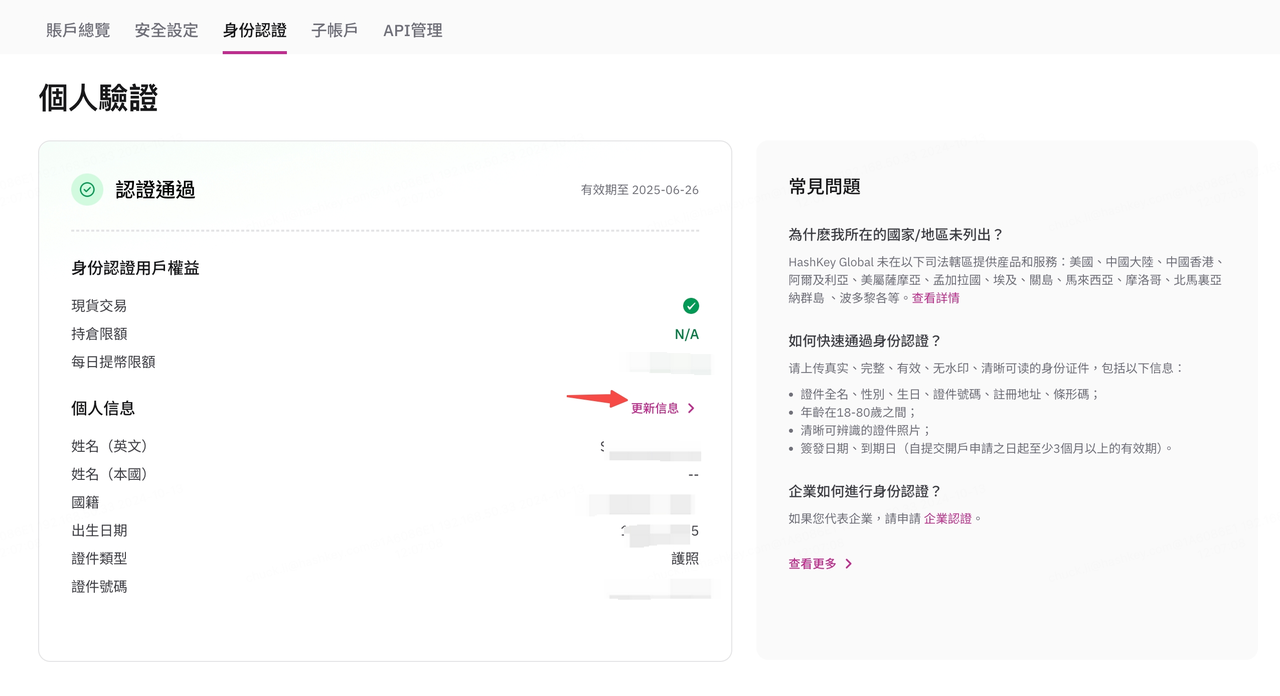Click the 更新信息 link
This screenshot has height=696, width=1280.
[655, 408]
